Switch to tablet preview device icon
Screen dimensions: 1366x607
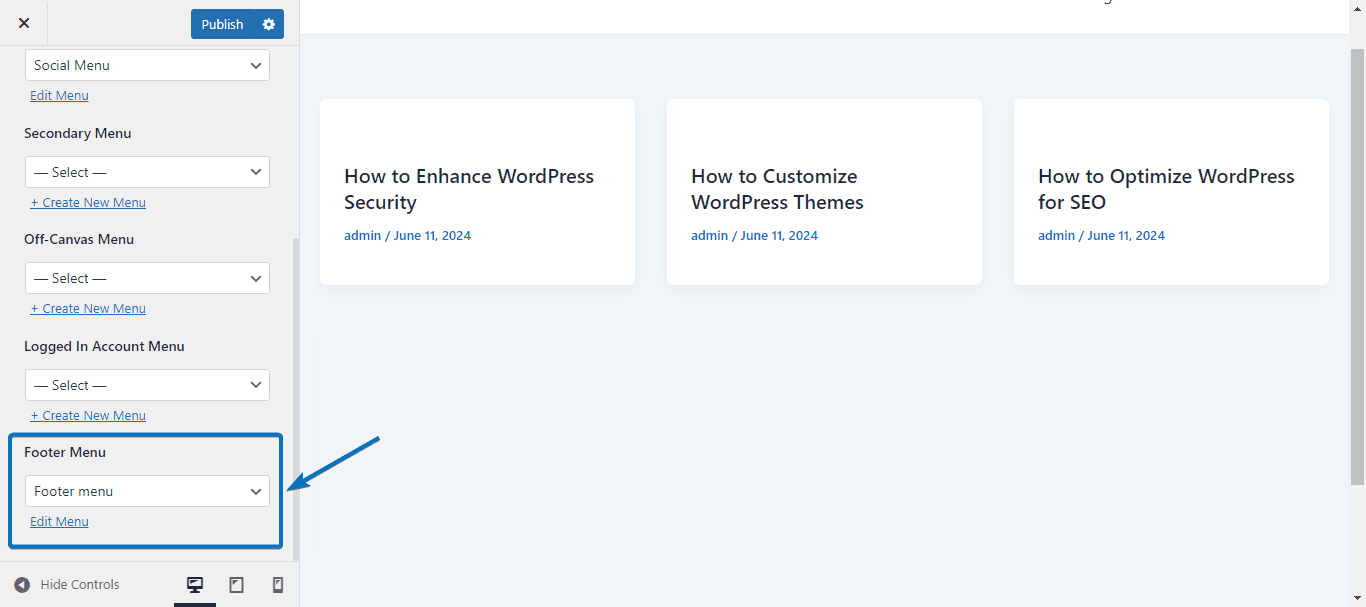coord(237,585)
